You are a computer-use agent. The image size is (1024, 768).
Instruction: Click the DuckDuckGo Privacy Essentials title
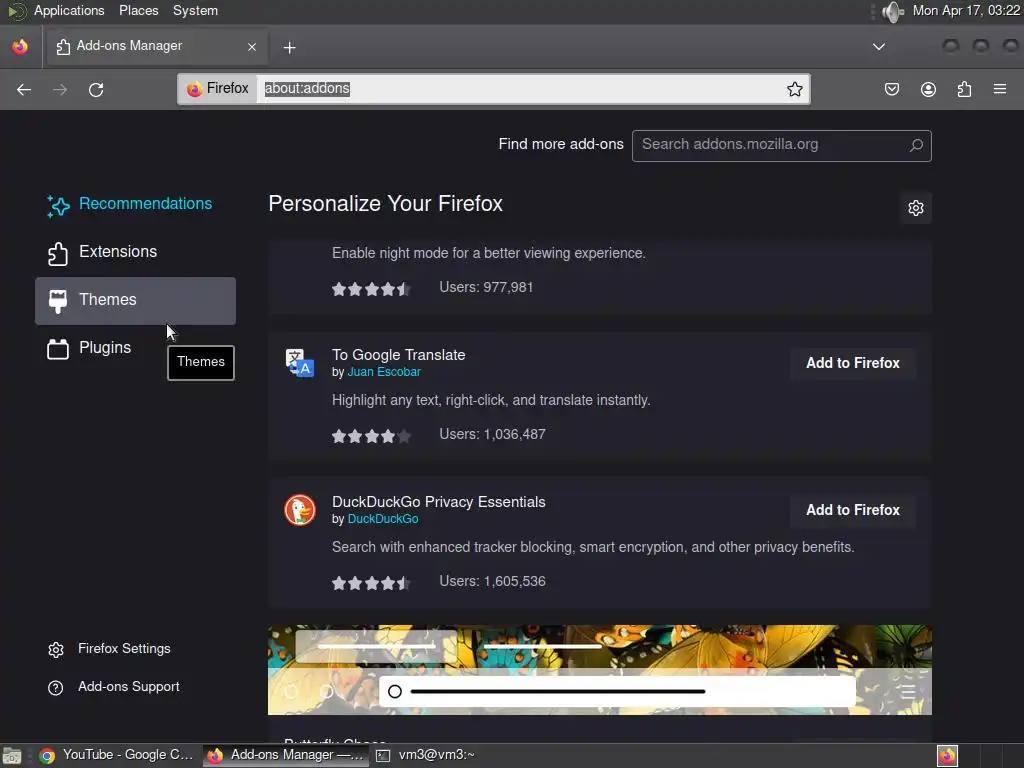coord(438,502)
